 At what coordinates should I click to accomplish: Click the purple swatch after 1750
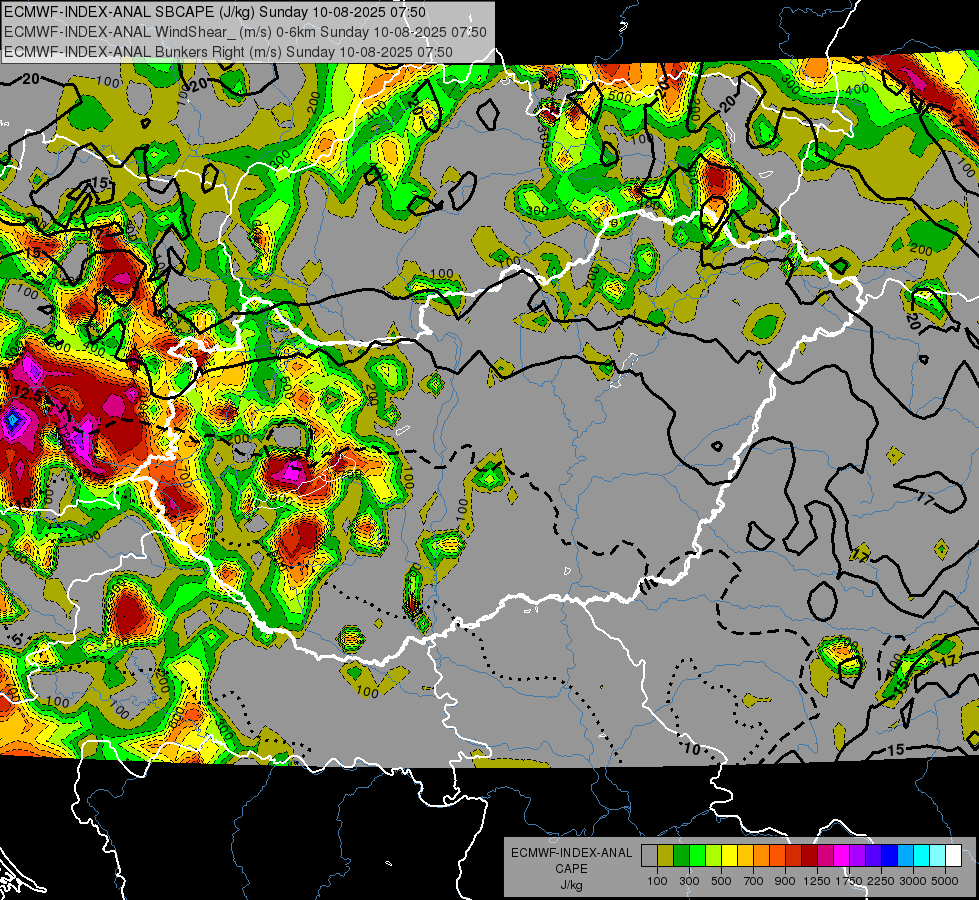[857, 855]
